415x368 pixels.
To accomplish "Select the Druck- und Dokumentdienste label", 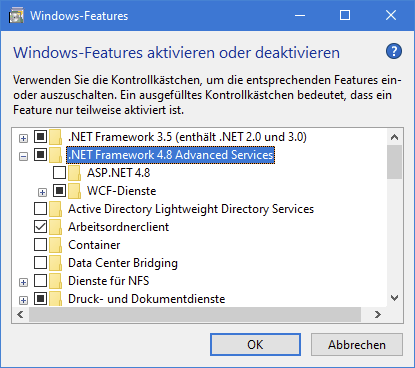I will click(147, 299).
